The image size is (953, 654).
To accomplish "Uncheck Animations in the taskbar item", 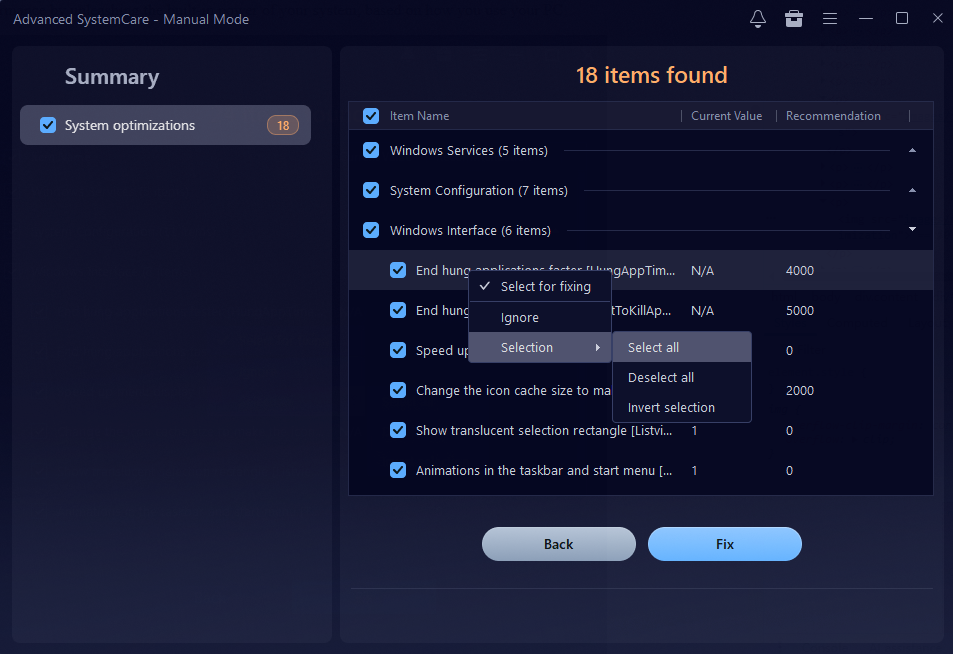I will tap(398, 470).
